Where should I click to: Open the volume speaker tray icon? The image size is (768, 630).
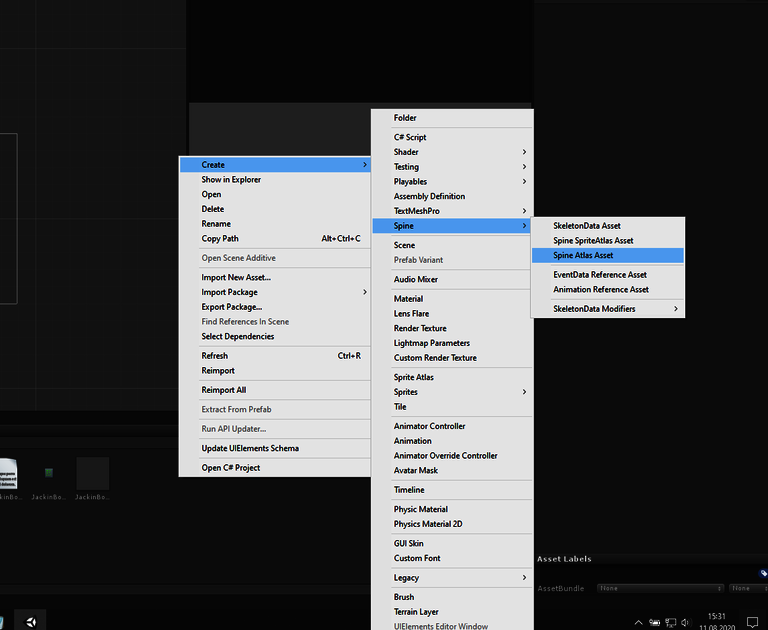tap(685, 623)
